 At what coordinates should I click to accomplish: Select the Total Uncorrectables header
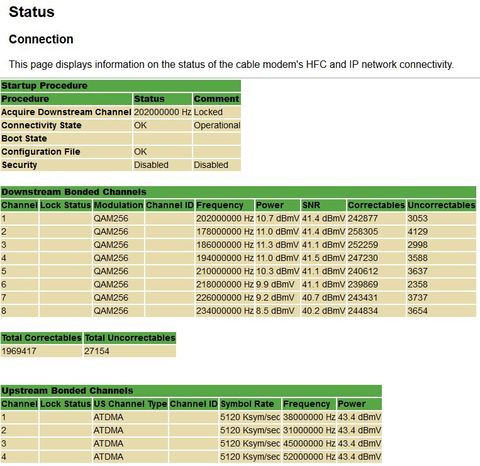130,338
